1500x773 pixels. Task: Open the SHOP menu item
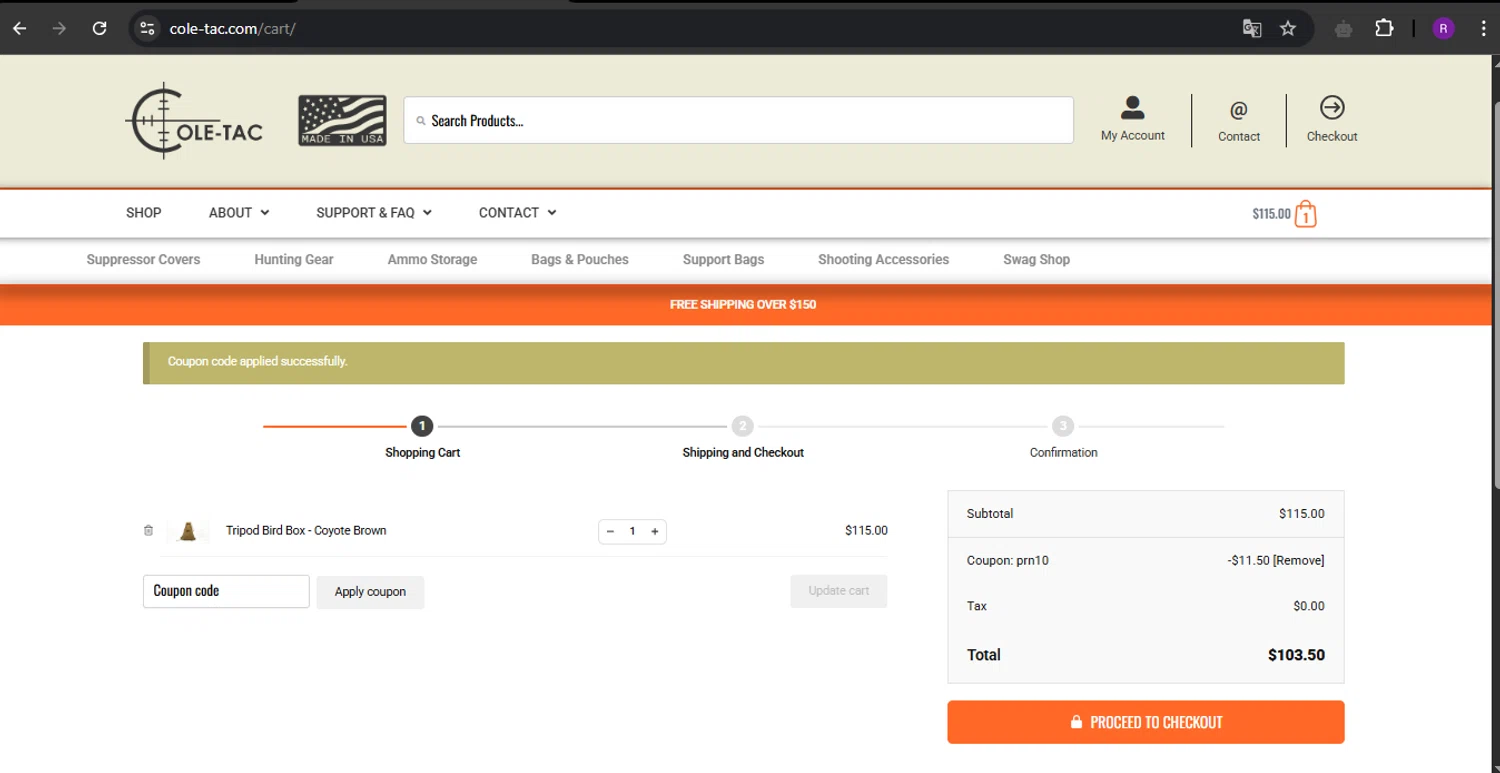pos(144,212)
